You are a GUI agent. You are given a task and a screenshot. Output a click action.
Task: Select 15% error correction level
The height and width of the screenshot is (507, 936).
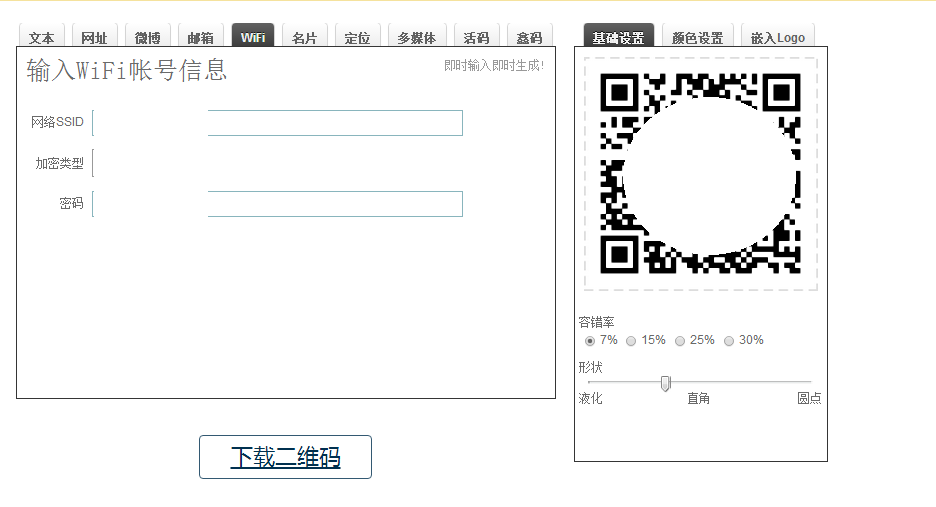631,341
